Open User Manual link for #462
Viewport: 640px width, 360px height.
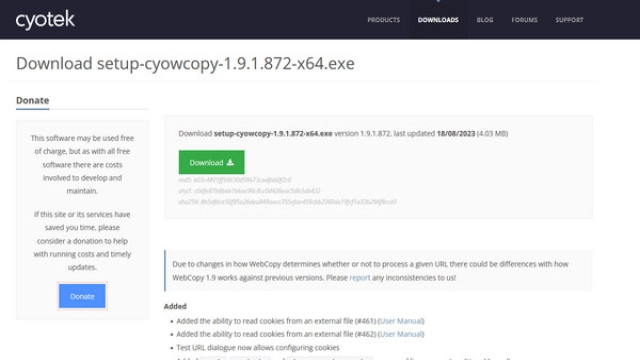401,334
